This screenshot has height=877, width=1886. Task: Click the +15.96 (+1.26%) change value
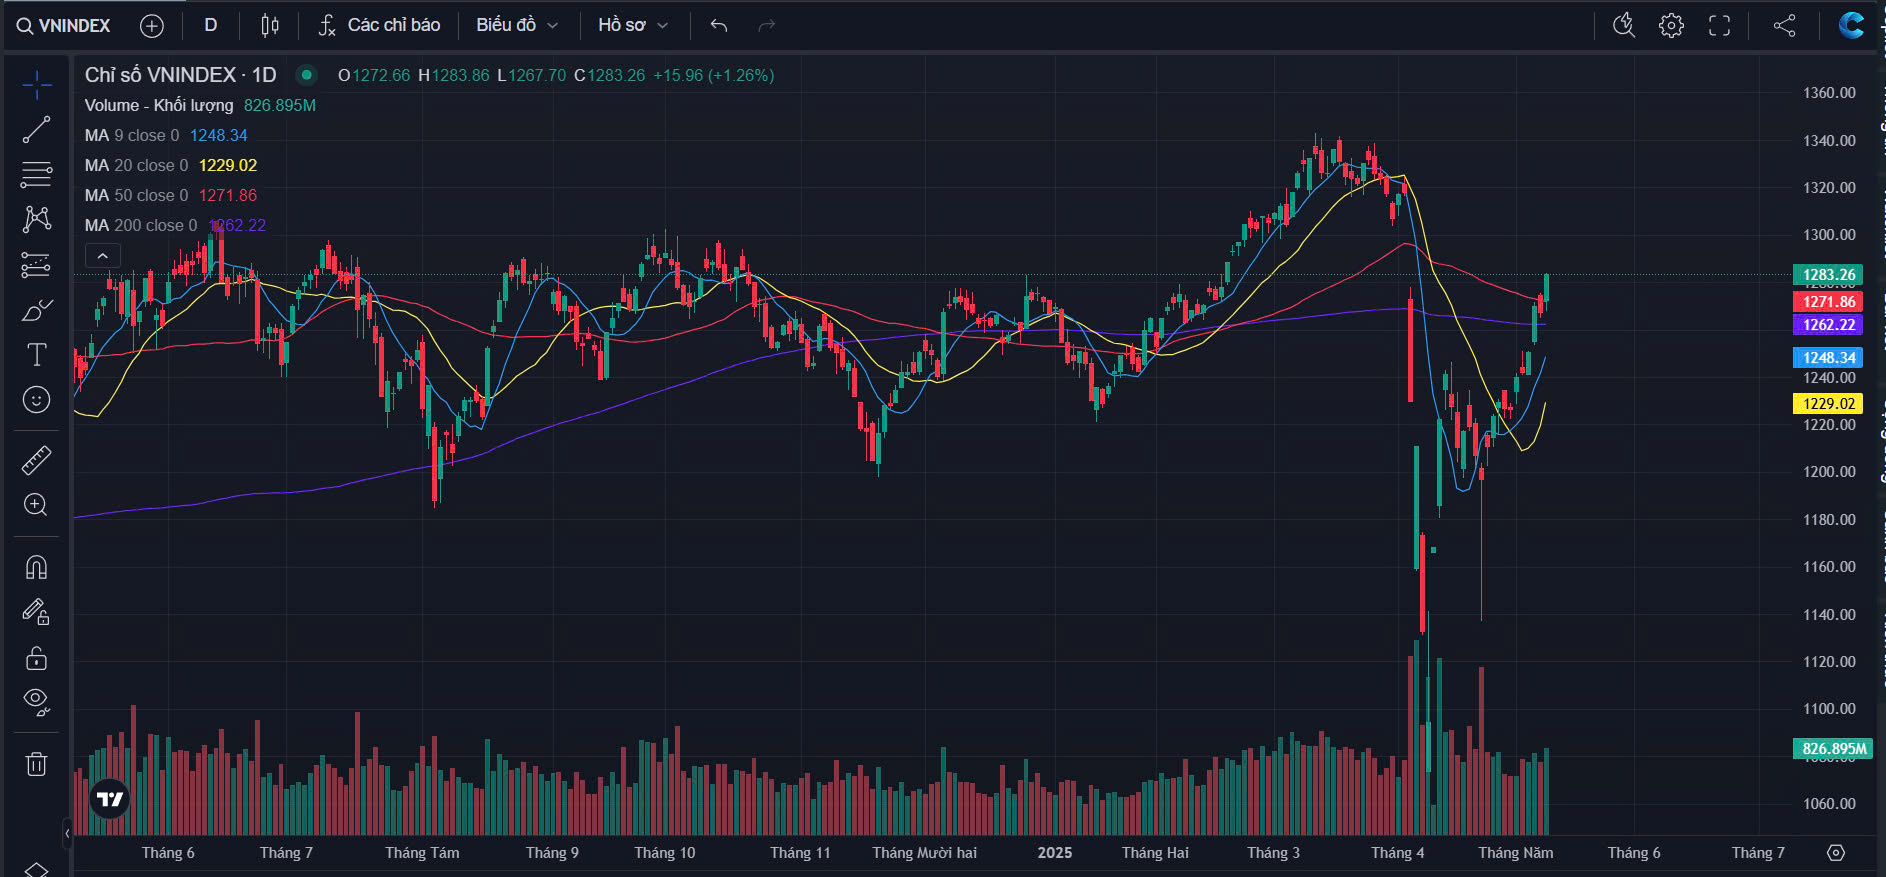713,75
